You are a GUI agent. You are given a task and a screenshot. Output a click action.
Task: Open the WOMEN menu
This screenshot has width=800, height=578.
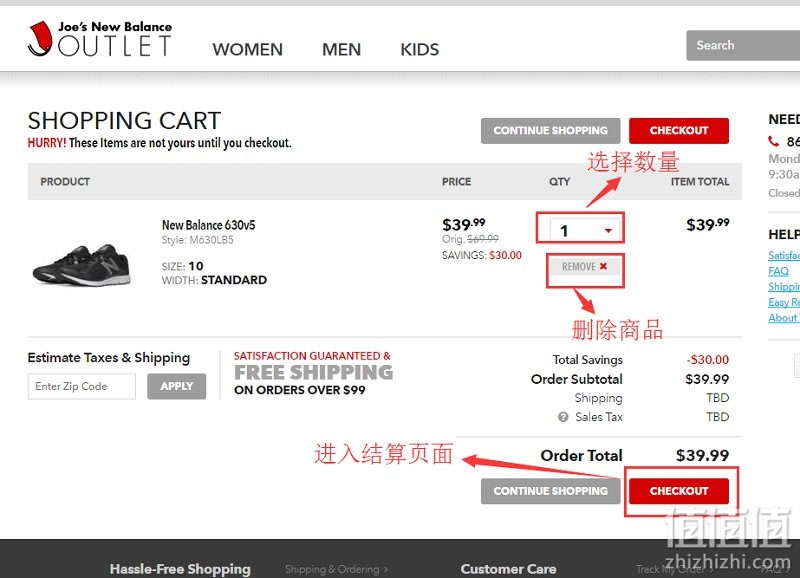[247, 49]
